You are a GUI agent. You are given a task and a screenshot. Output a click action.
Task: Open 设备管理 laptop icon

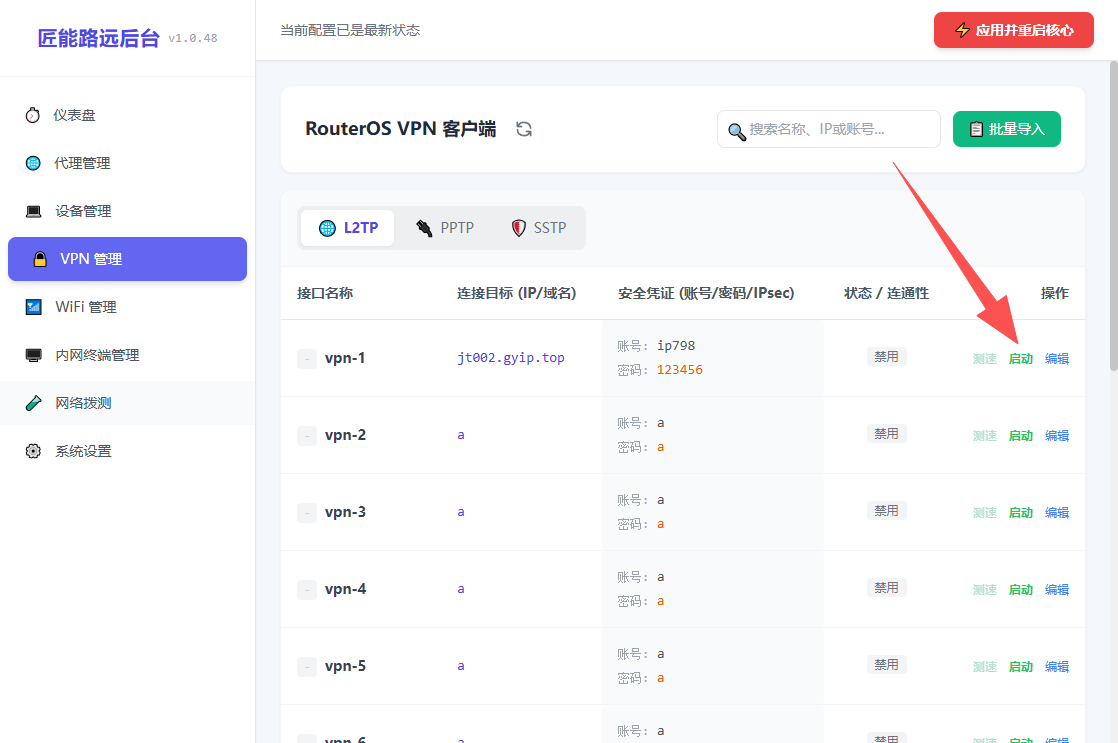[x=33, y=211]
